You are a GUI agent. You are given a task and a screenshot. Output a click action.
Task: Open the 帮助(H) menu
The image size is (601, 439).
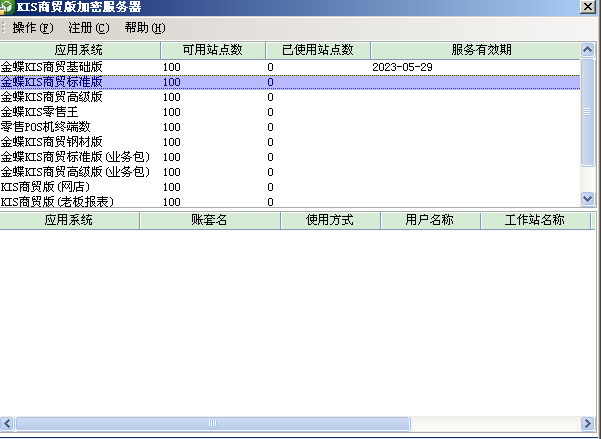(x=145, y=28)
